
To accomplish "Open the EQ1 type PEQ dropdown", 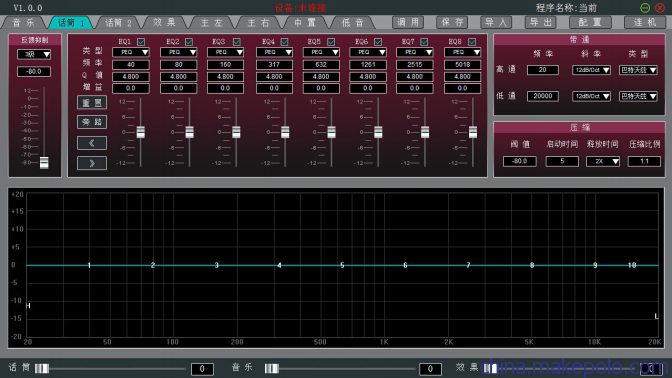I will point(131,52).
